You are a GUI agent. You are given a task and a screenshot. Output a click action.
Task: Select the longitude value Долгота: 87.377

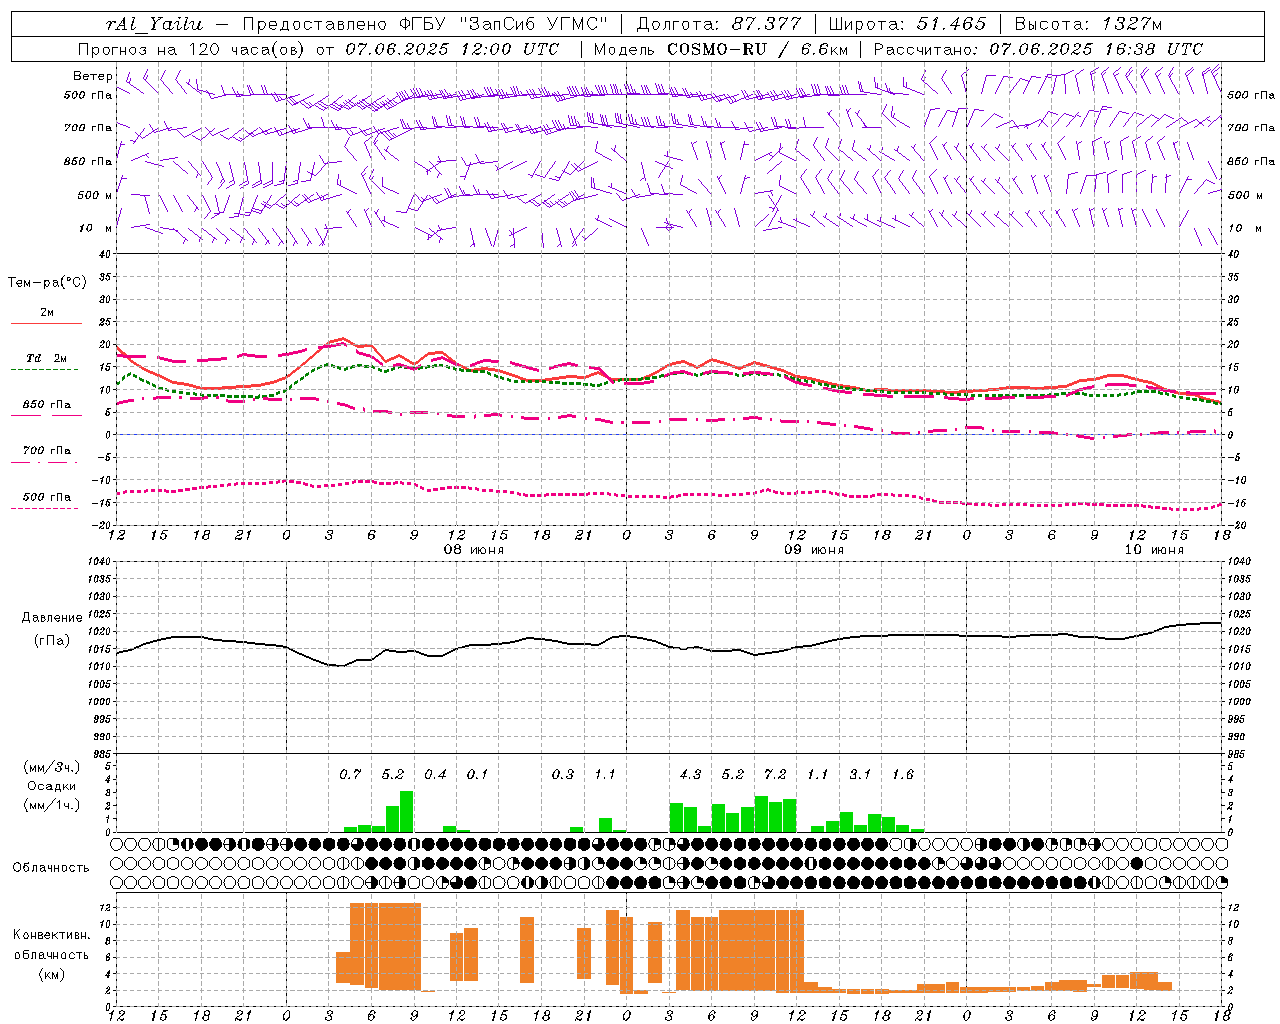[x=719, y=24]
